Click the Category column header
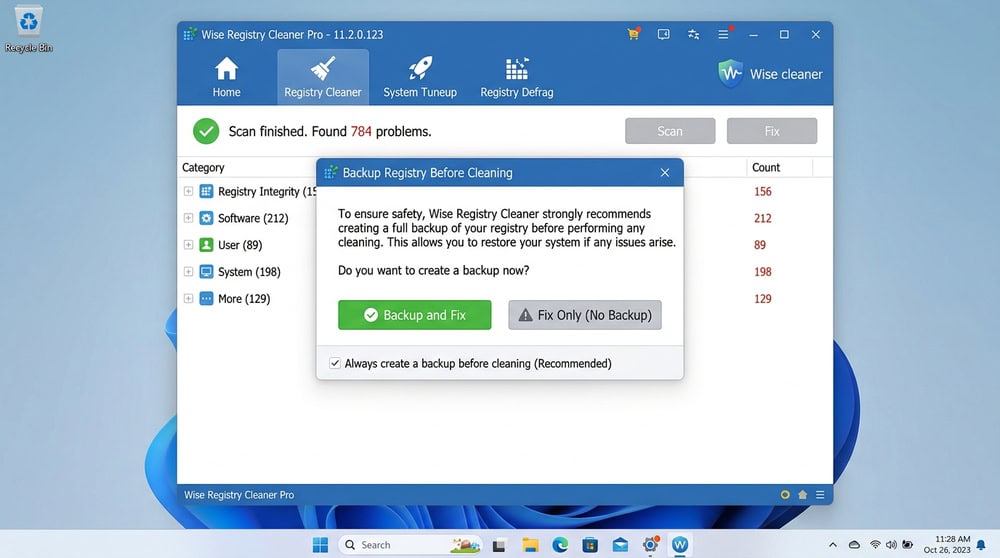Viewport: 1000px width, 558px height. [203, 167]
